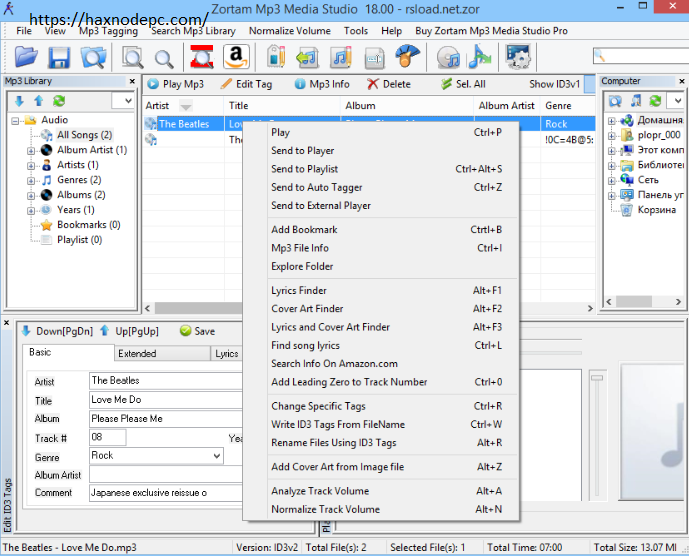
Task: Click the folder search toolbar icon
Action: point(93,57)
